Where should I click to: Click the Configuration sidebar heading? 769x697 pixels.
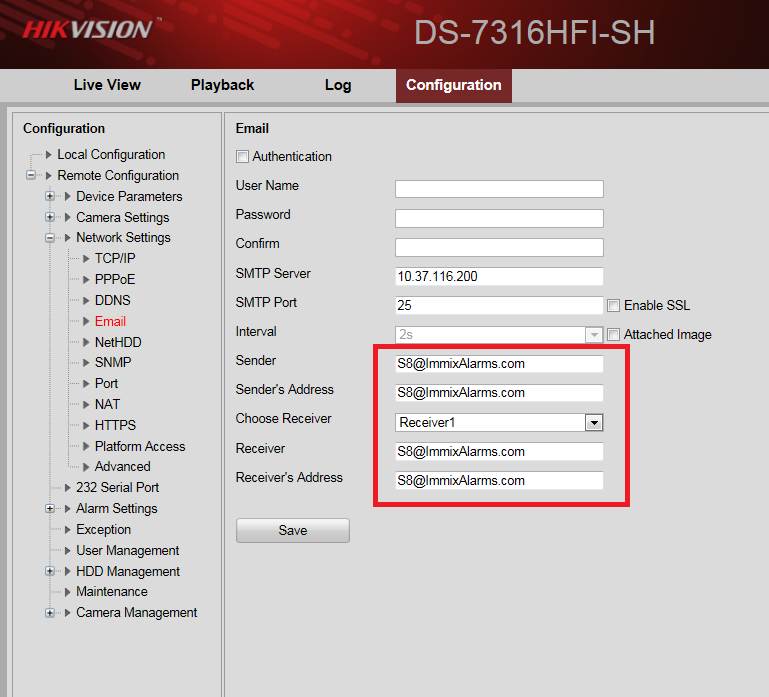pos(64,129)
